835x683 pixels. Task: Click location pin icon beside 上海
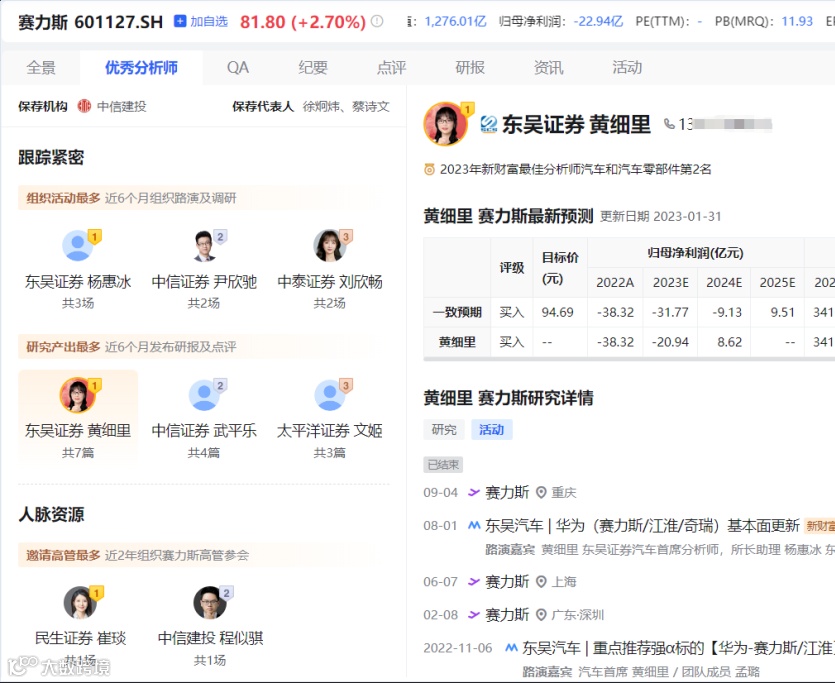point(541,581)
